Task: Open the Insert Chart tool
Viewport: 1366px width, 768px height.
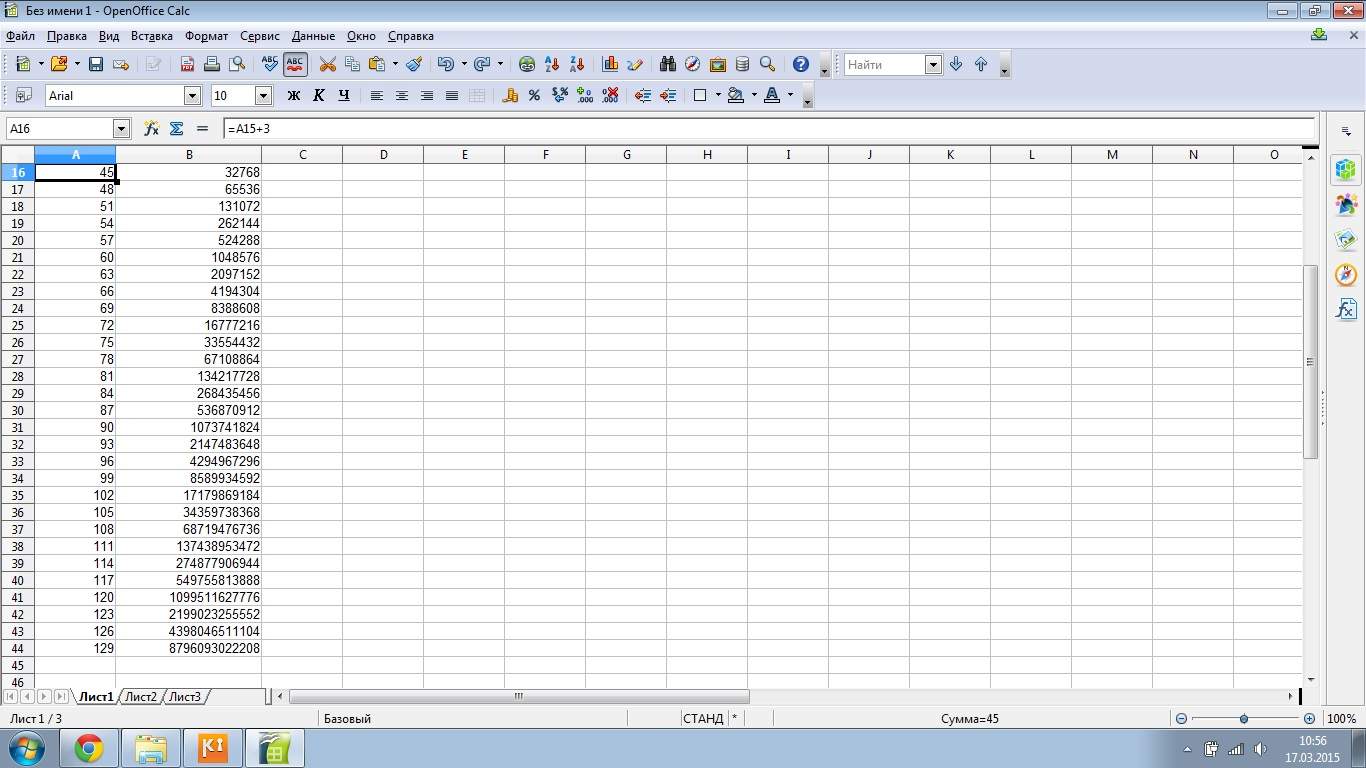Action: point(610,65)
